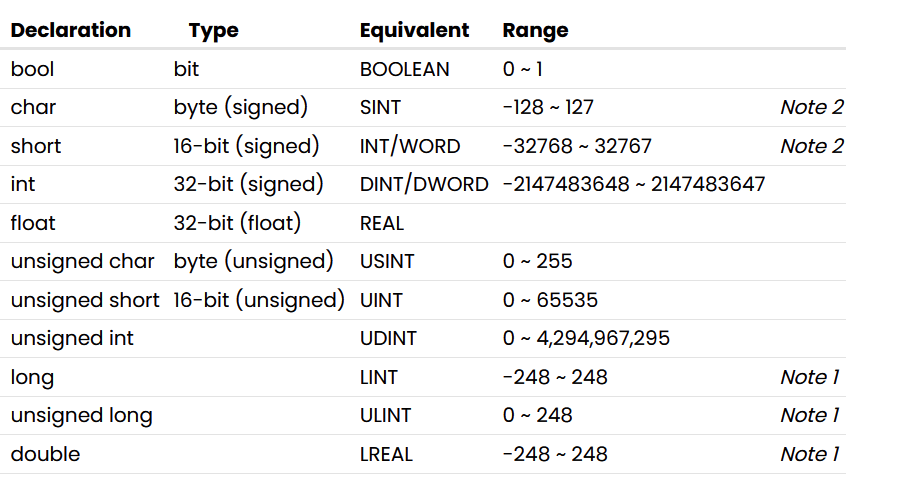This screenshot has width=899, height=487.
Task: Click Note 2 in the char row
Action: pos(811,107)
